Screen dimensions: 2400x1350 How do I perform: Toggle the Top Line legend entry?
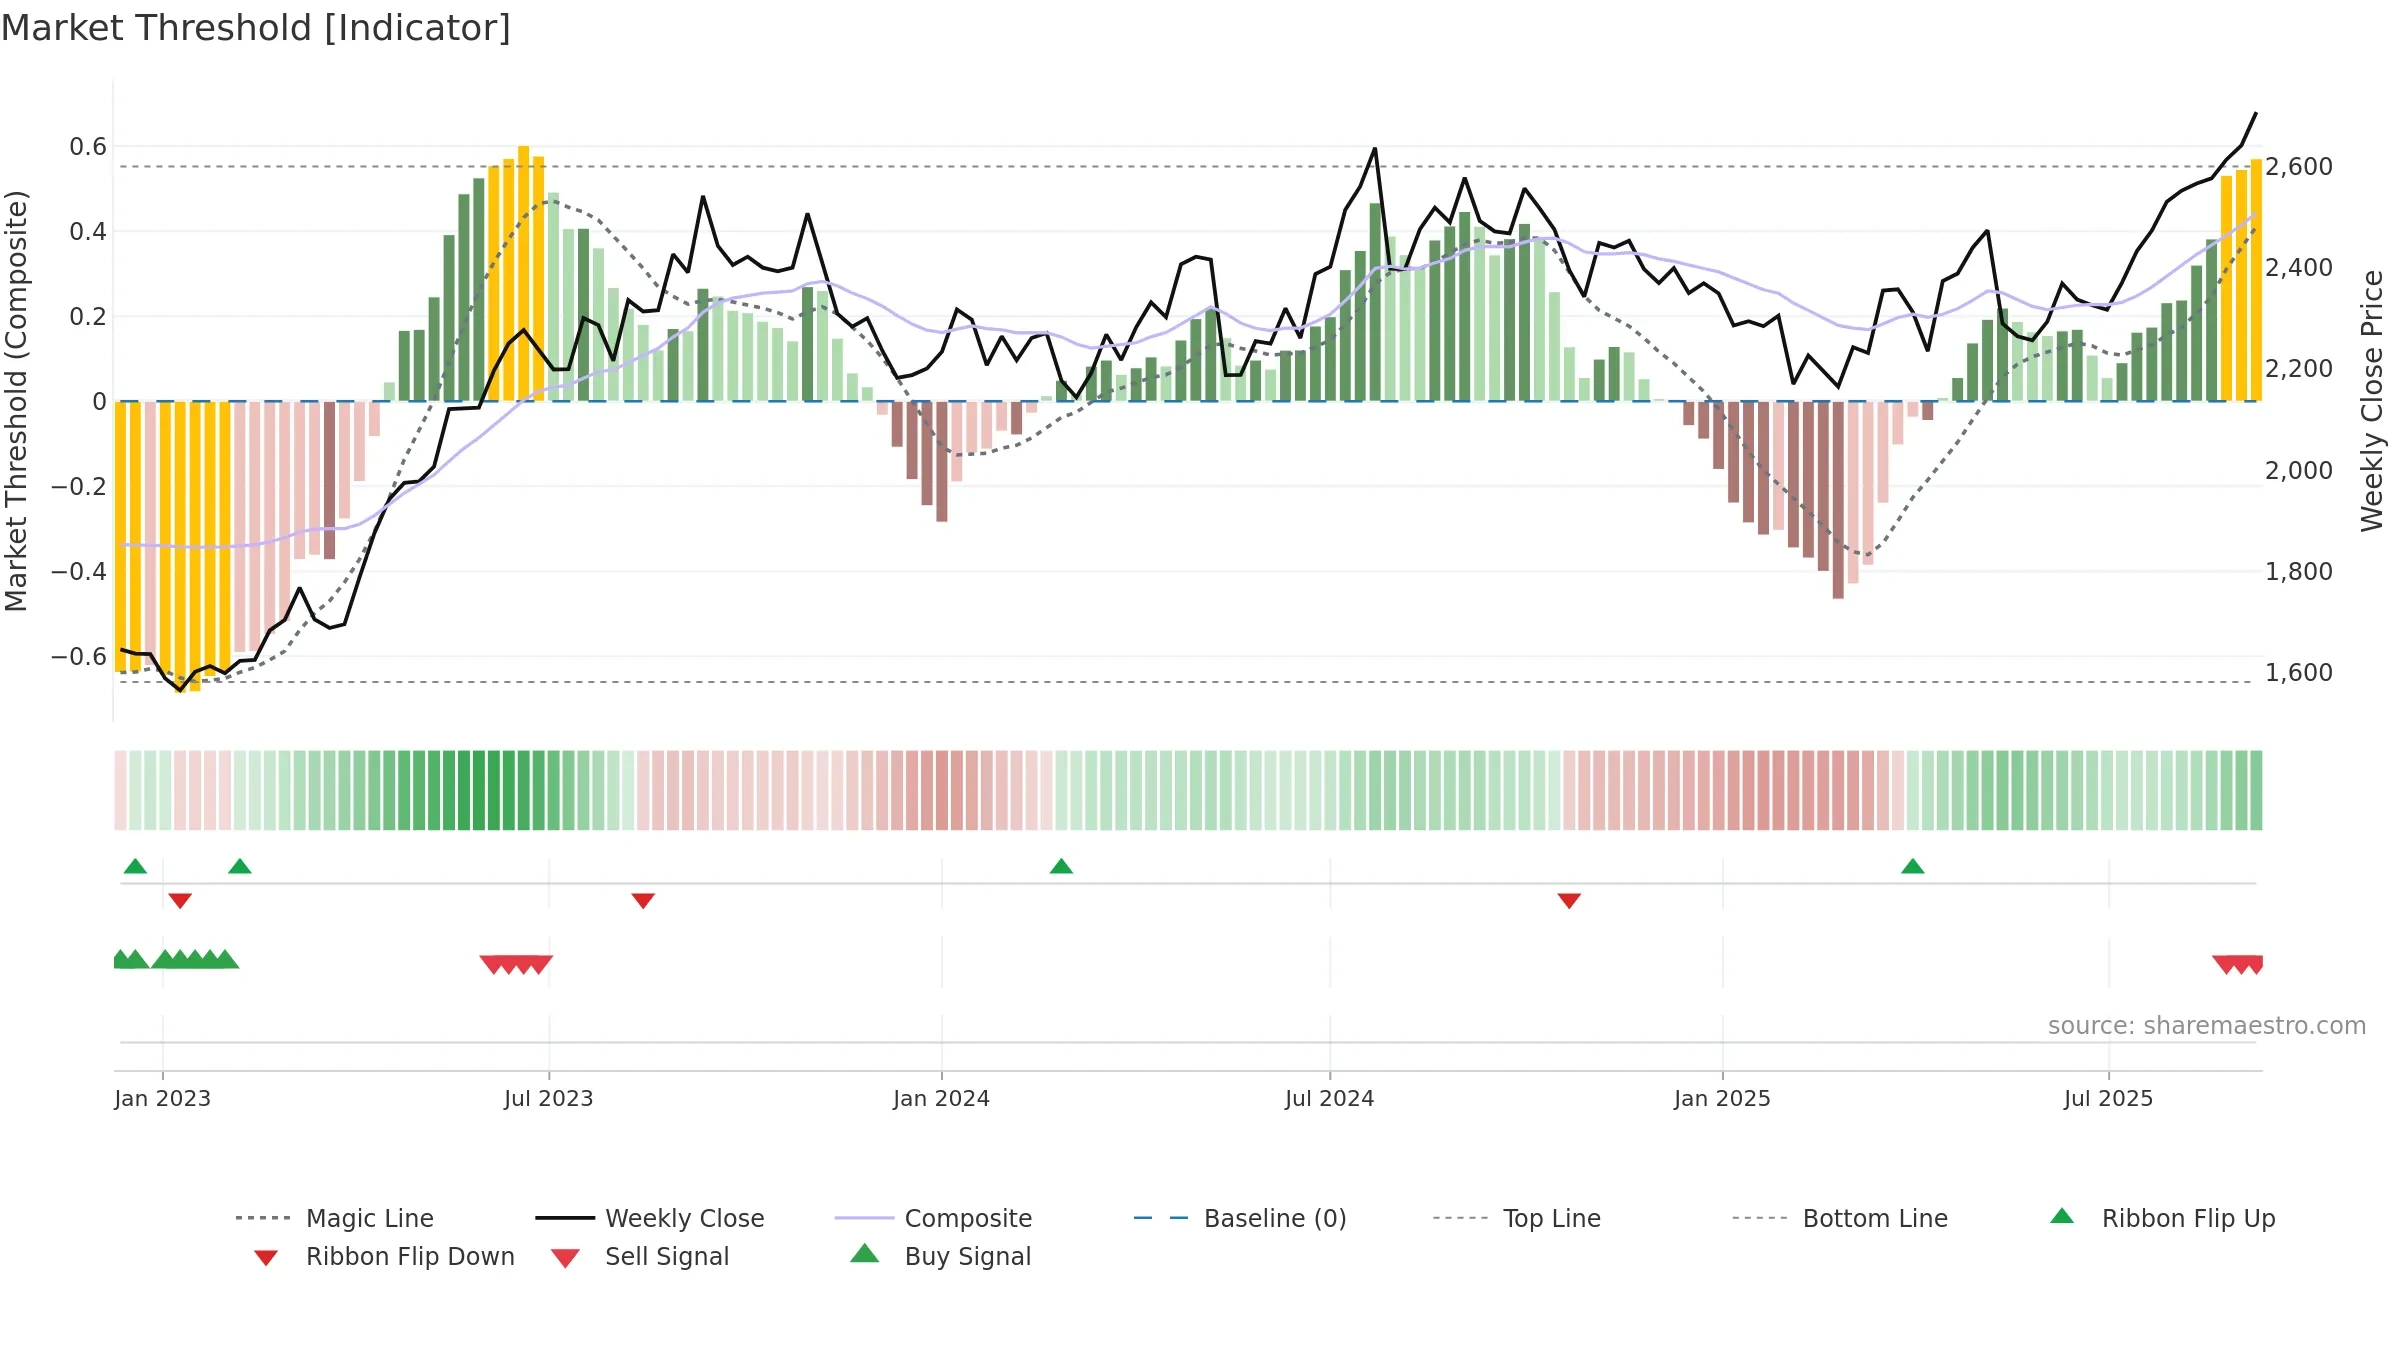click(1516, 1218)
